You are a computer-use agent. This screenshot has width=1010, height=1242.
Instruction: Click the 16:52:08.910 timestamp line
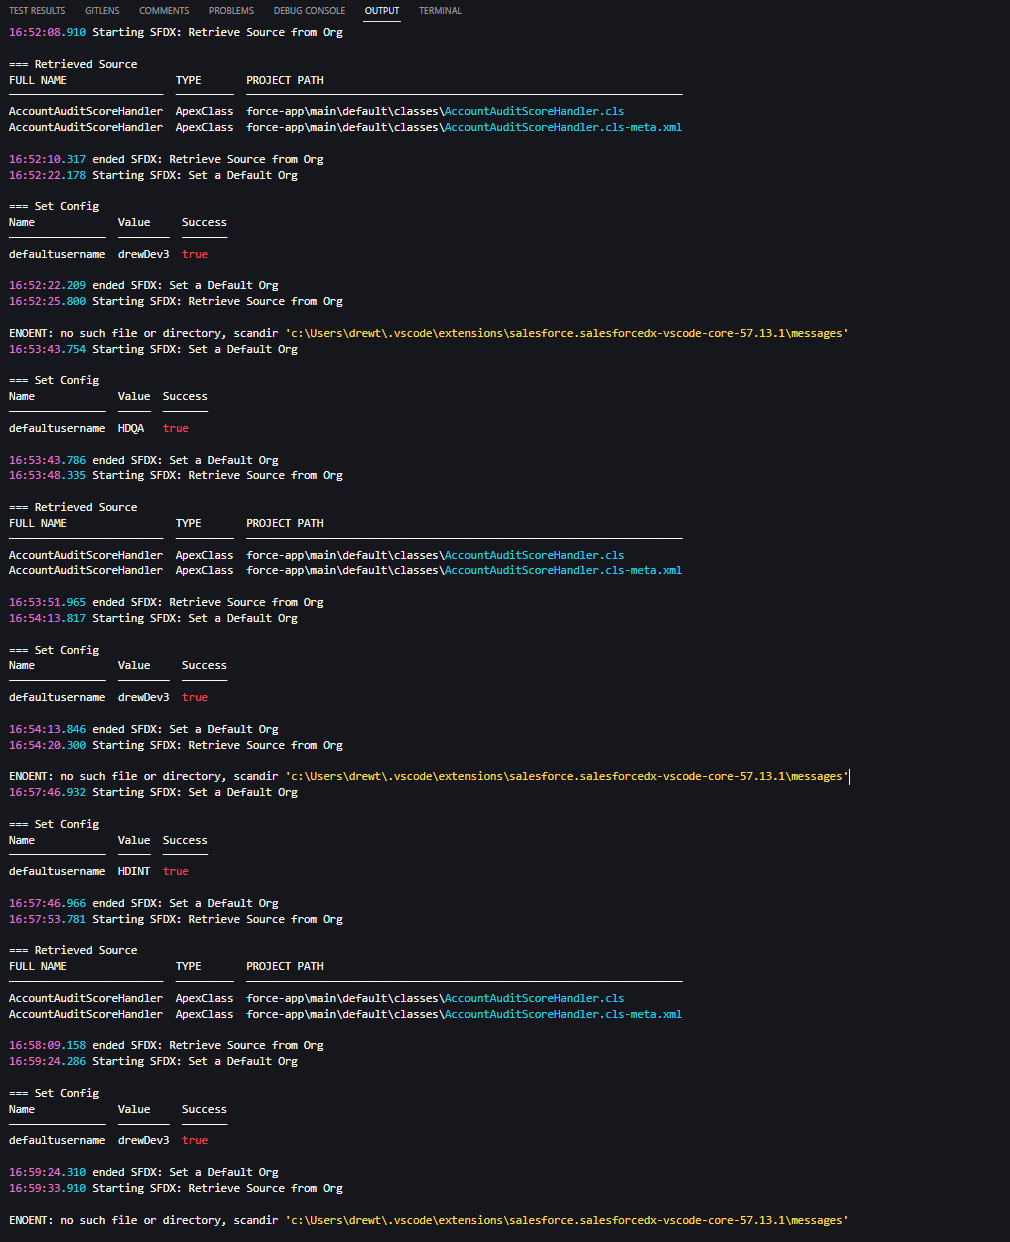[46, 31]
